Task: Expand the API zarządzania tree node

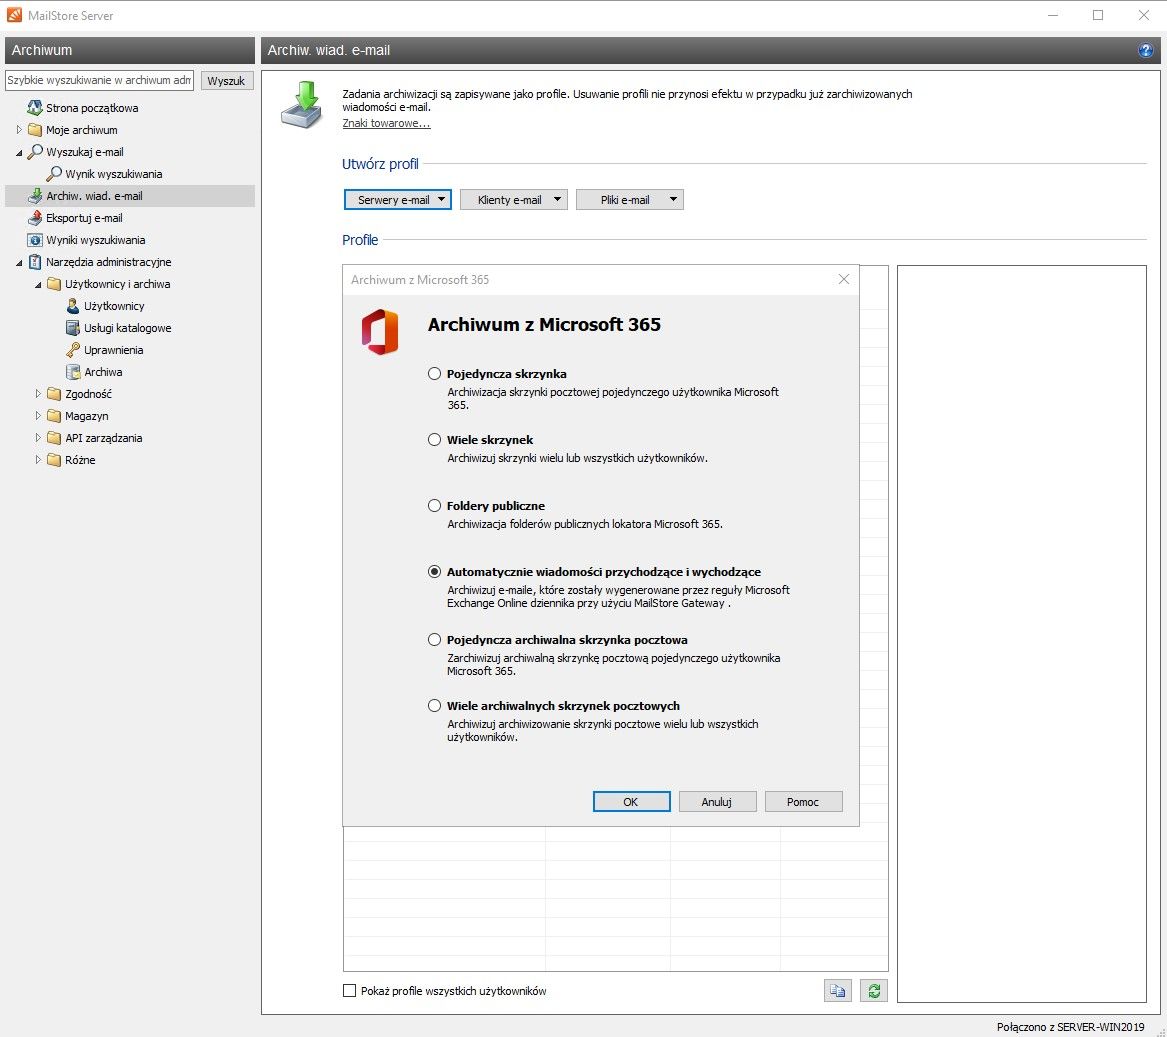Action: (38, 438)
